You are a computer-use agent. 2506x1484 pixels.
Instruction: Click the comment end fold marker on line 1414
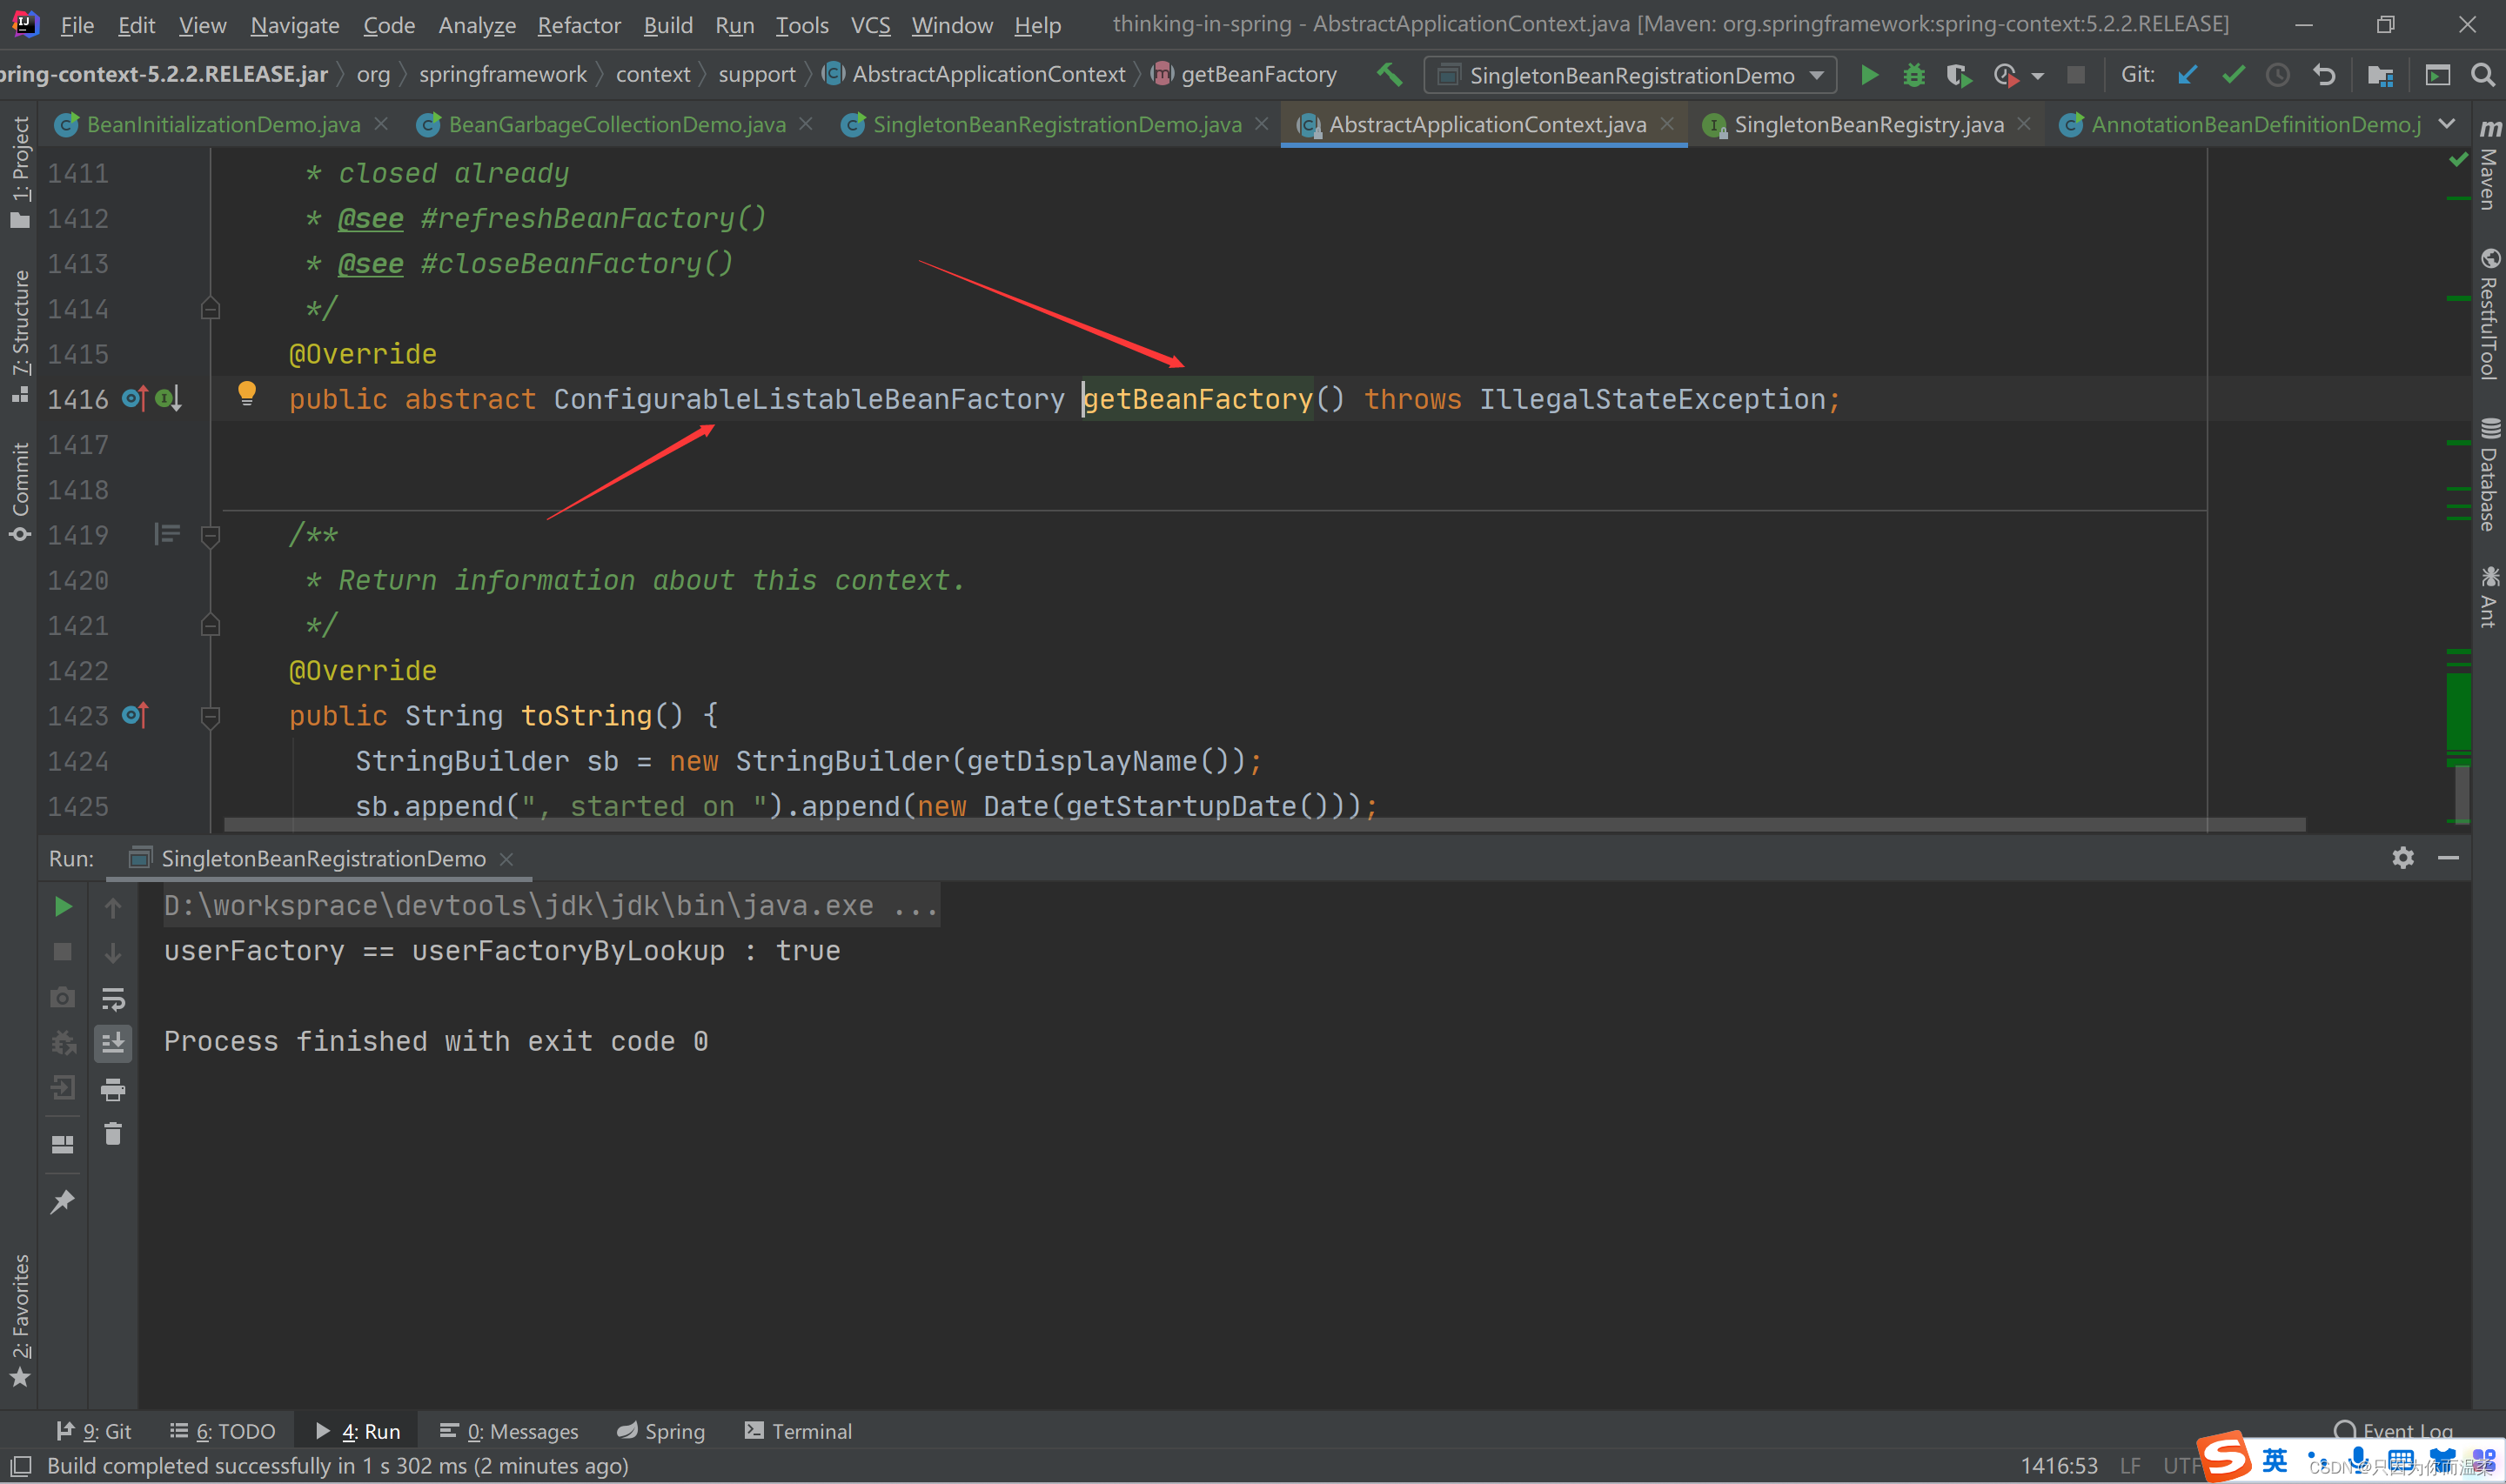click(210, 308)
